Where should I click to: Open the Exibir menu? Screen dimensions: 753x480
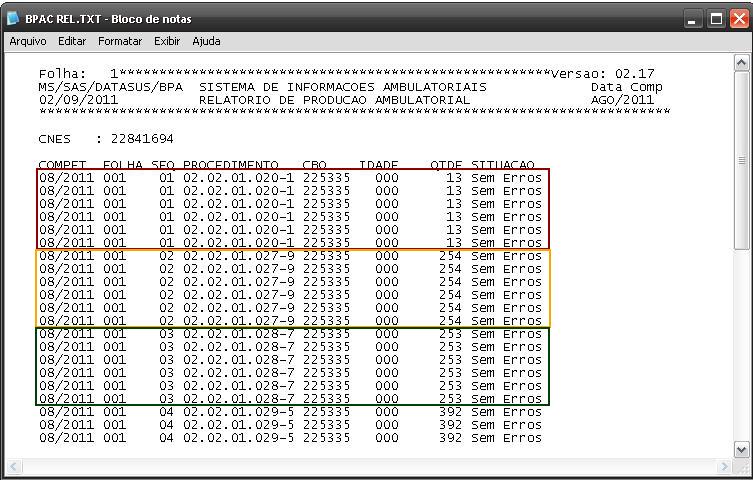point(167,41)
